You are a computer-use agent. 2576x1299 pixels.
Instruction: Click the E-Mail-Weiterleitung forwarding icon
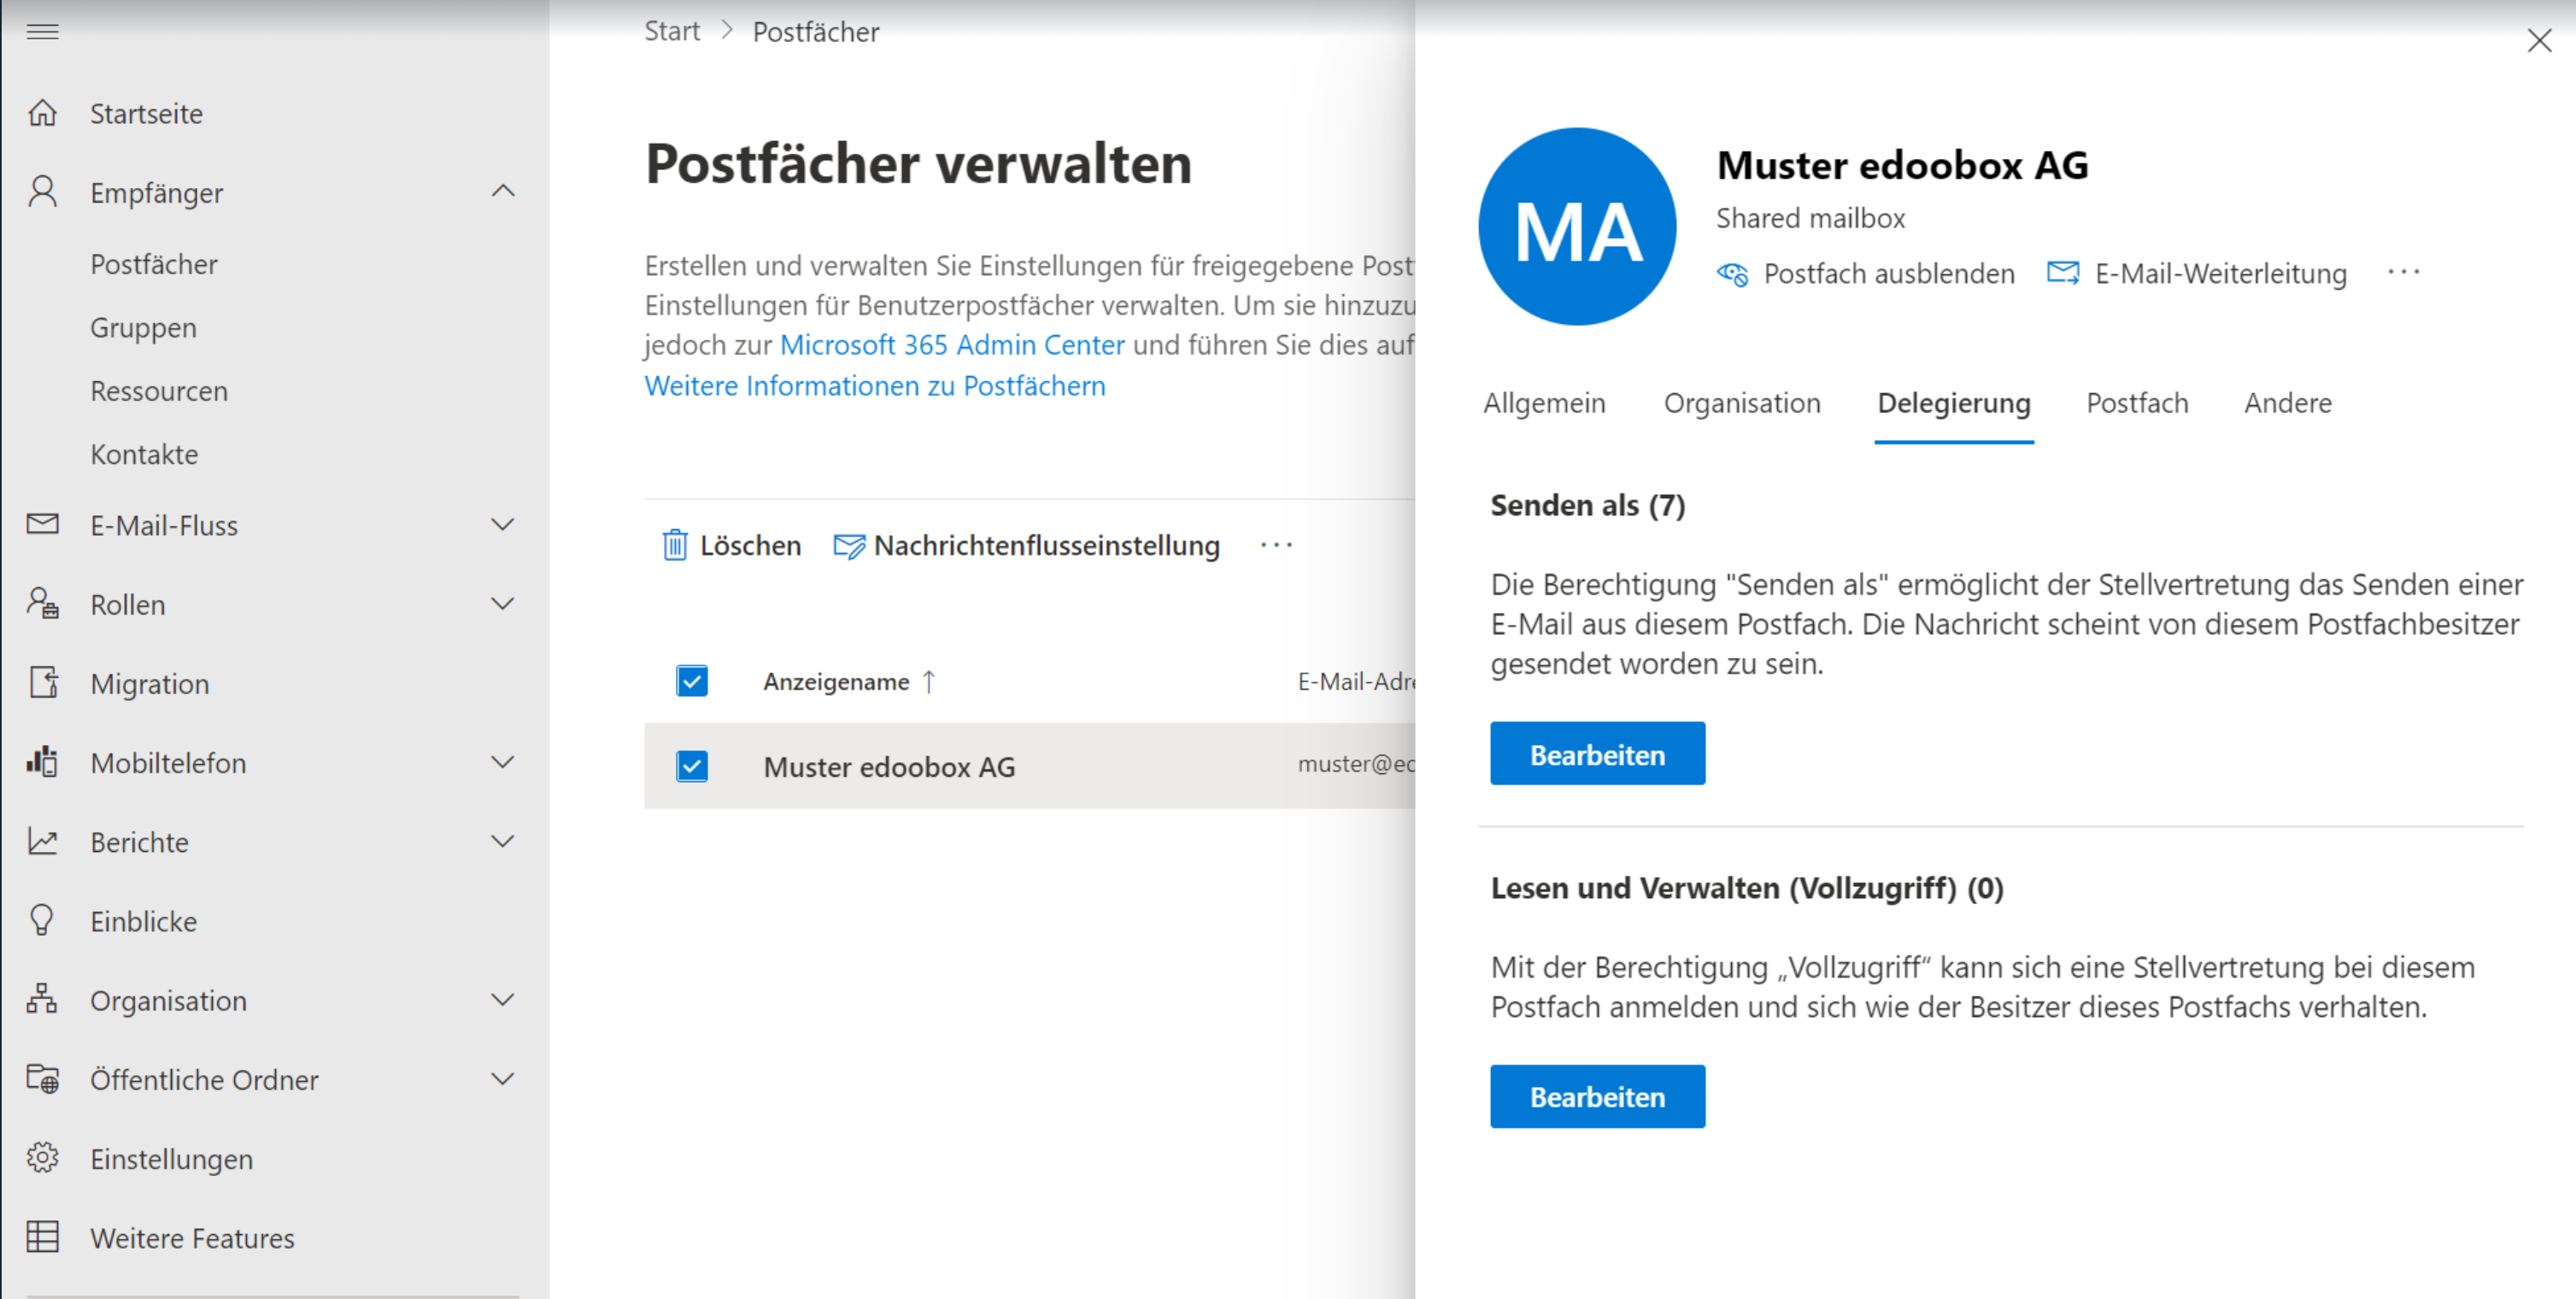click(2062, 273)
